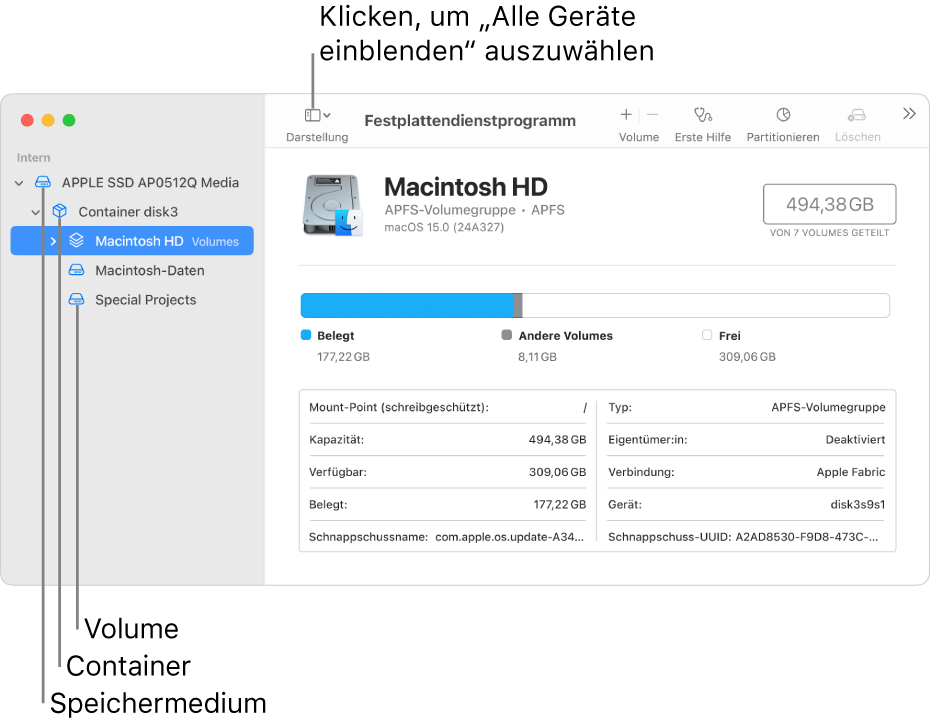Image resolution: width=931 pixels, height=726 pixels.
Task: Open the Partitionieren pie chart tool
Action: click(x=783, y=115)
